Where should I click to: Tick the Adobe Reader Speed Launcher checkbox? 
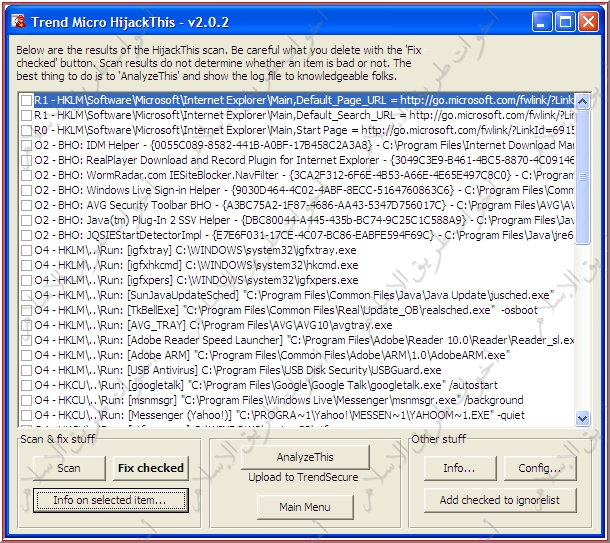coord(26,340)
